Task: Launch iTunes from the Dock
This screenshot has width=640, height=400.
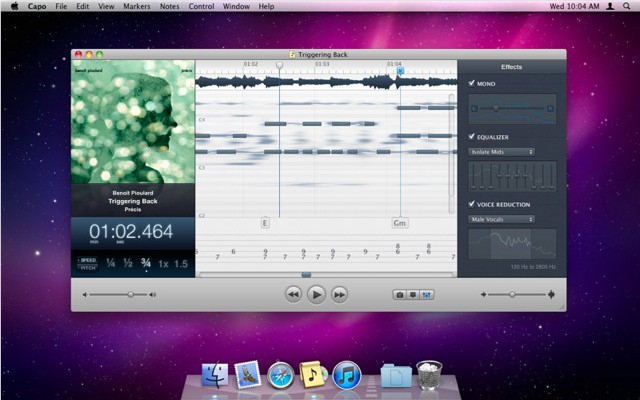Action: coord(346,375)
